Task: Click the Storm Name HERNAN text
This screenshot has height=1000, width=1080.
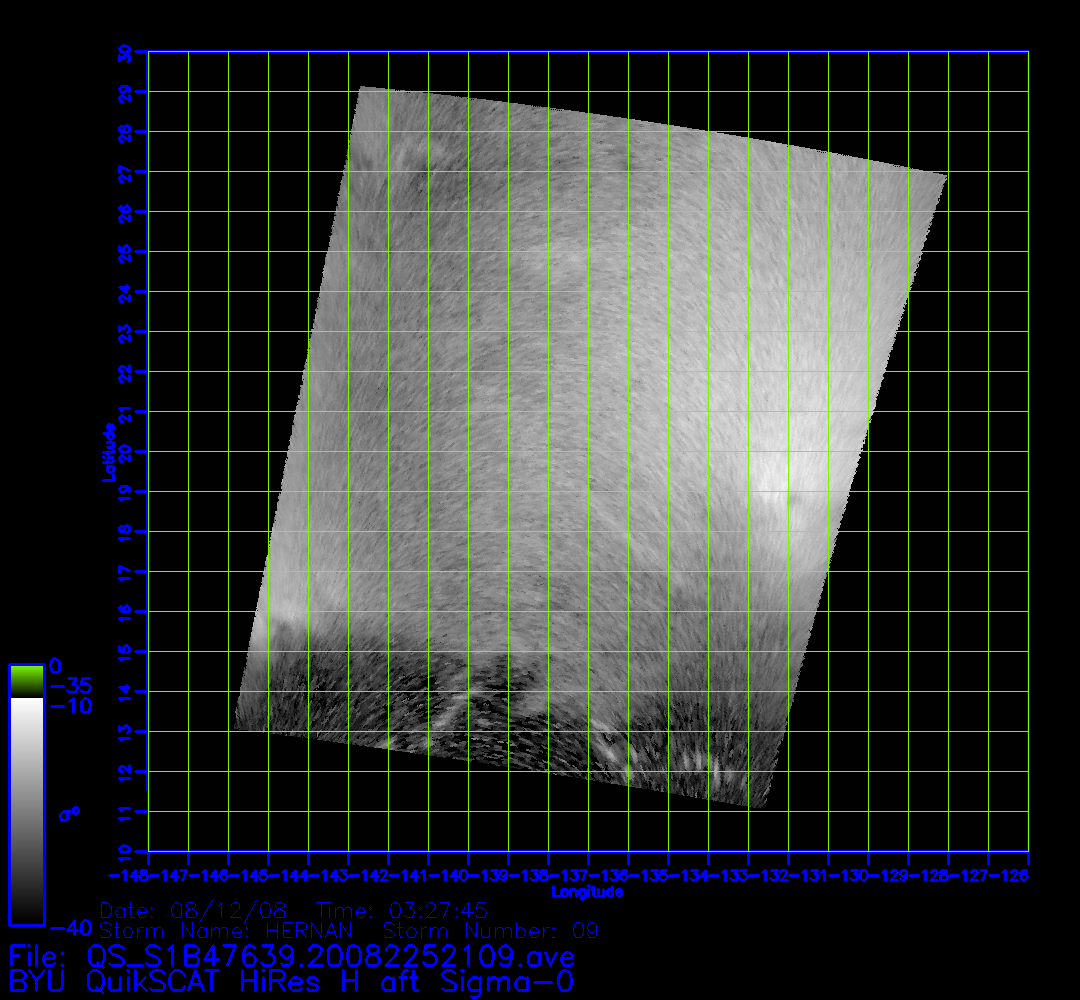Action: [226, 931]
